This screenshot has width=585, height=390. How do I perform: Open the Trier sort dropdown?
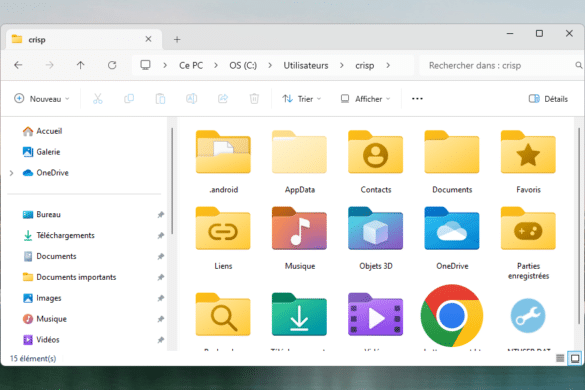point(301,99)
